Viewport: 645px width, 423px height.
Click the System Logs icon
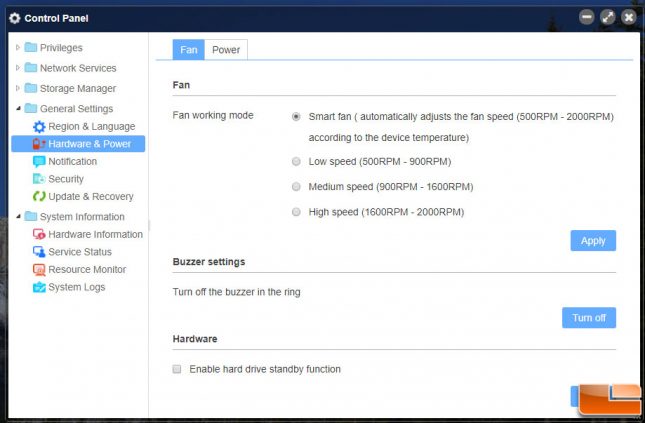click(39, 287)
